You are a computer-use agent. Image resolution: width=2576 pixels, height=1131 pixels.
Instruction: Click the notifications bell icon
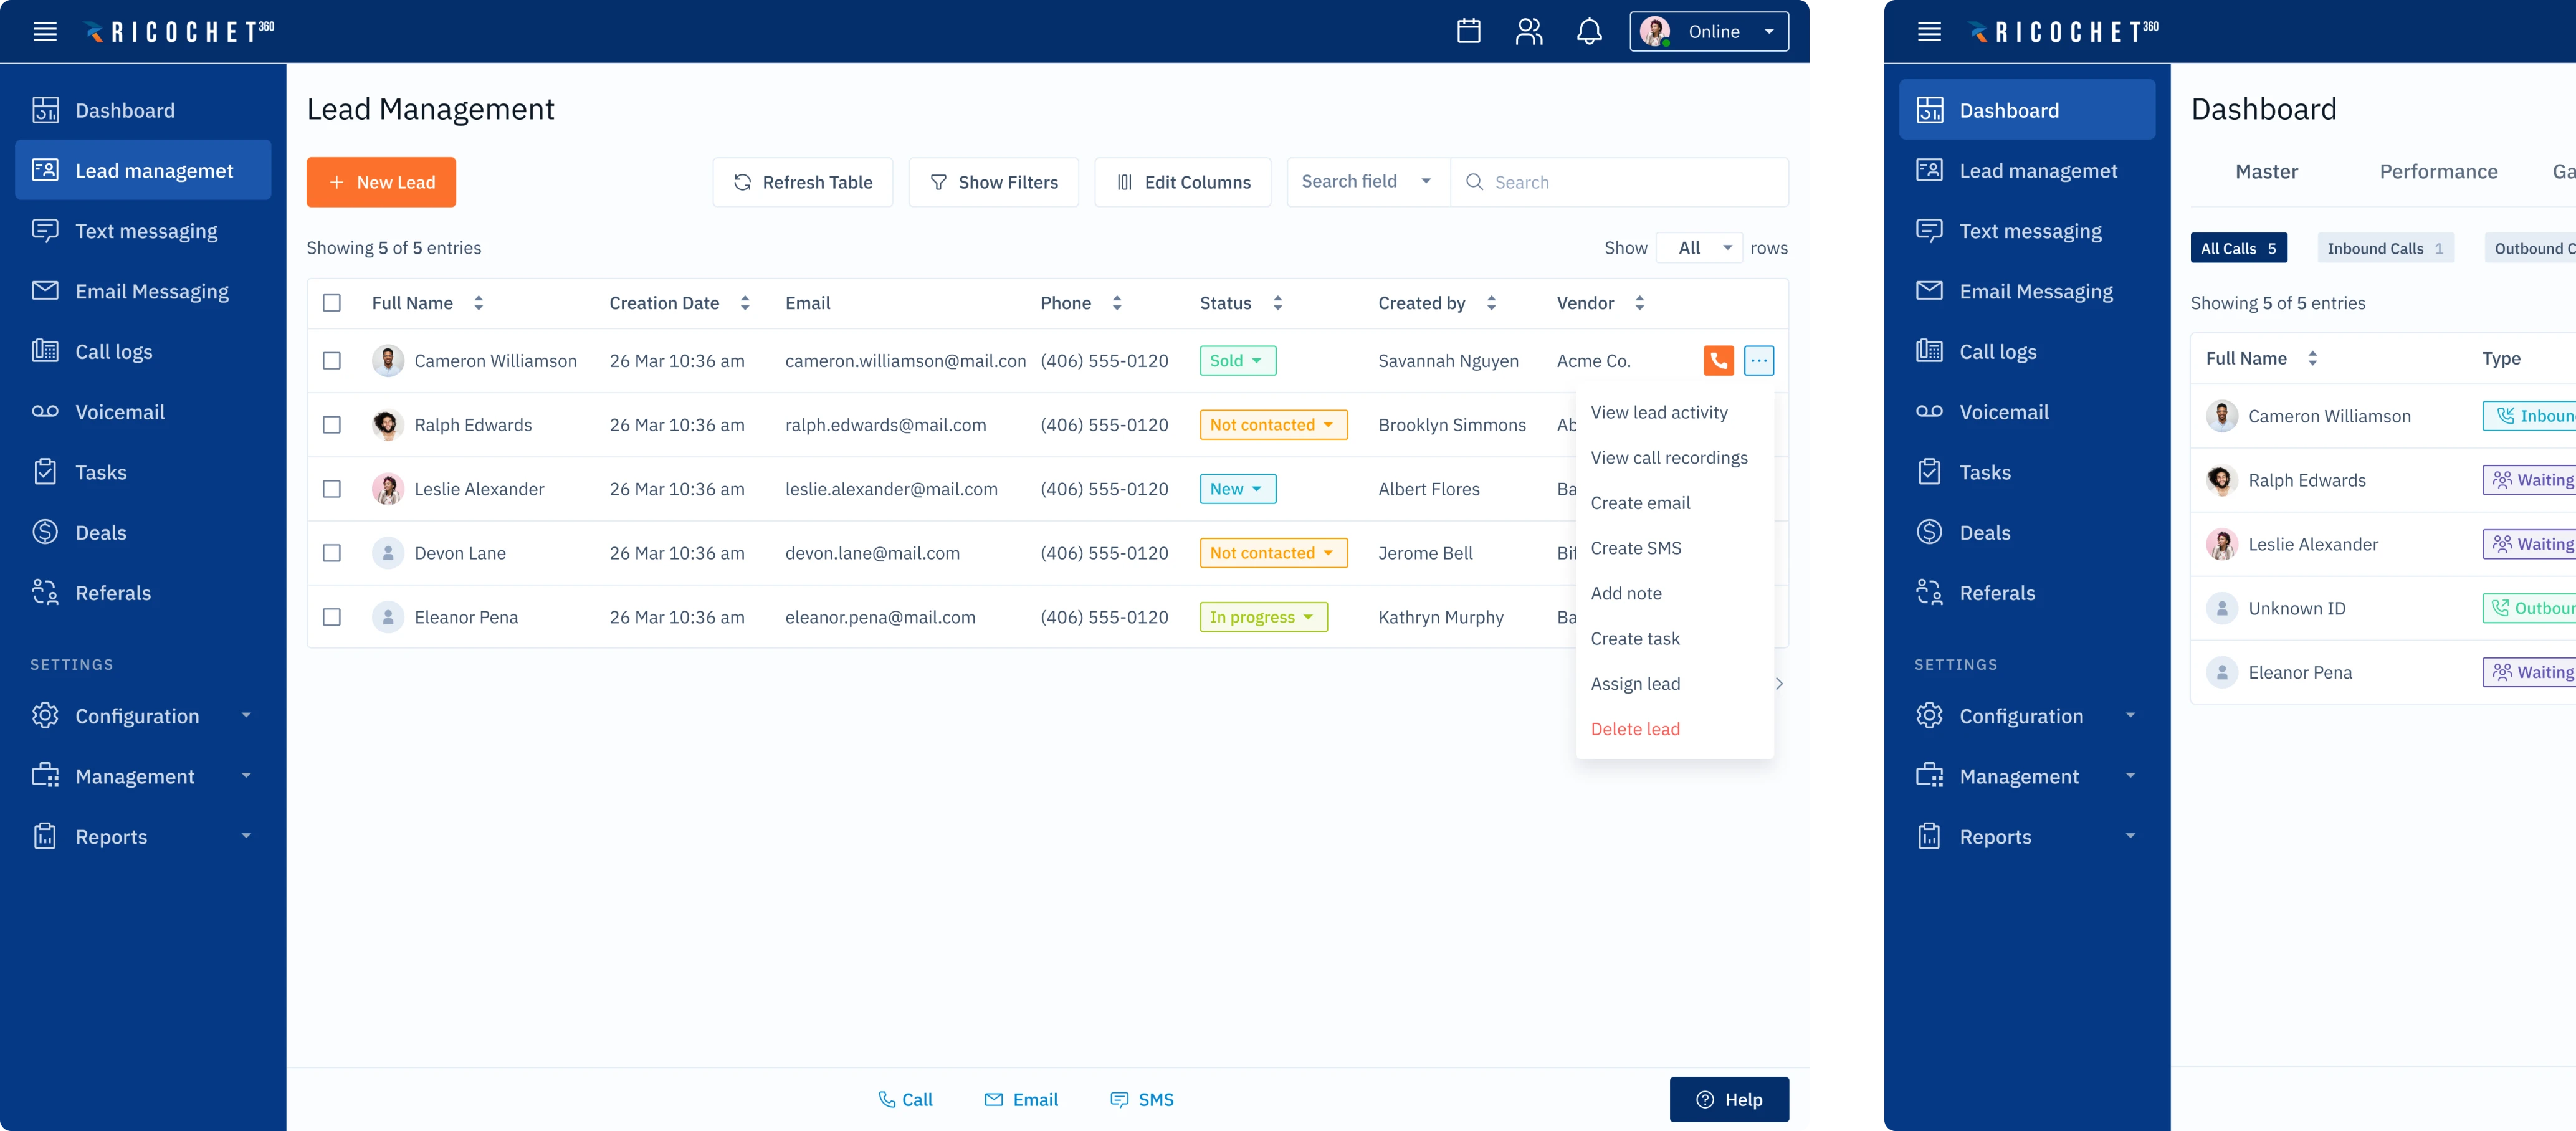[x=1589, y=32]
